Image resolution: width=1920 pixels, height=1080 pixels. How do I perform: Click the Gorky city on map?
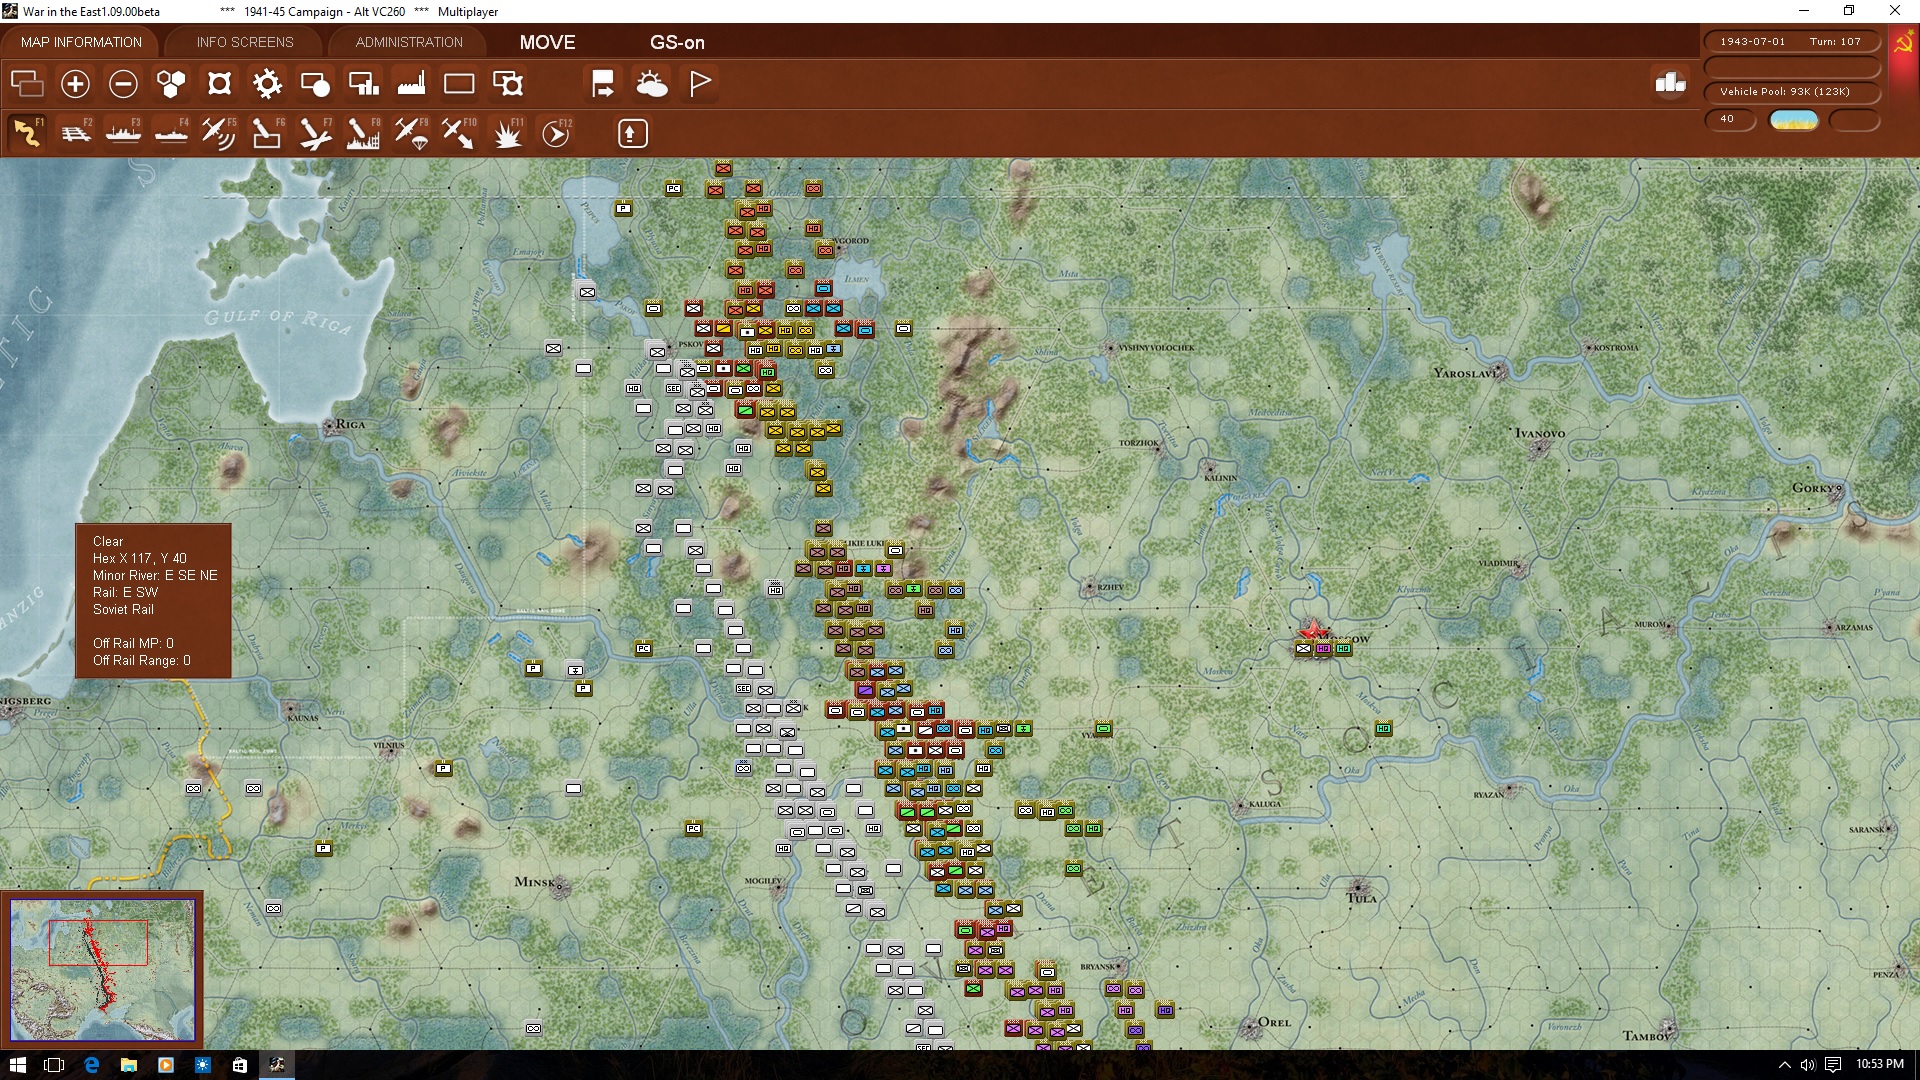coord(1837,490)
